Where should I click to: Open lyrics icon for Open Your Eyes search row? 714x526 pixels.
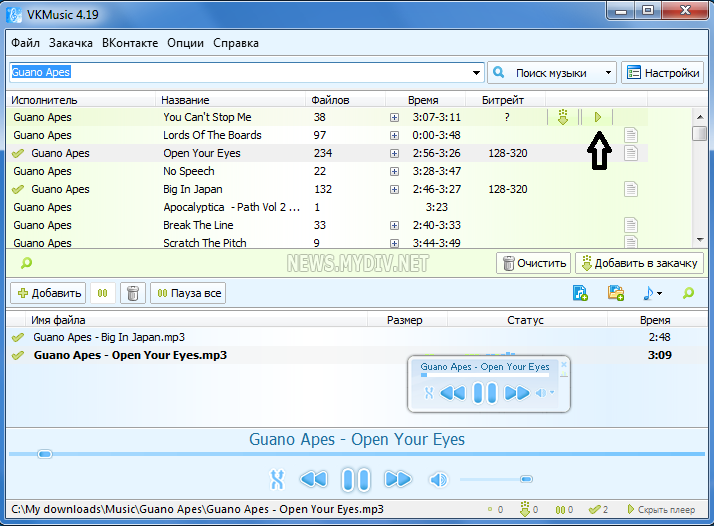coord(631,153)
